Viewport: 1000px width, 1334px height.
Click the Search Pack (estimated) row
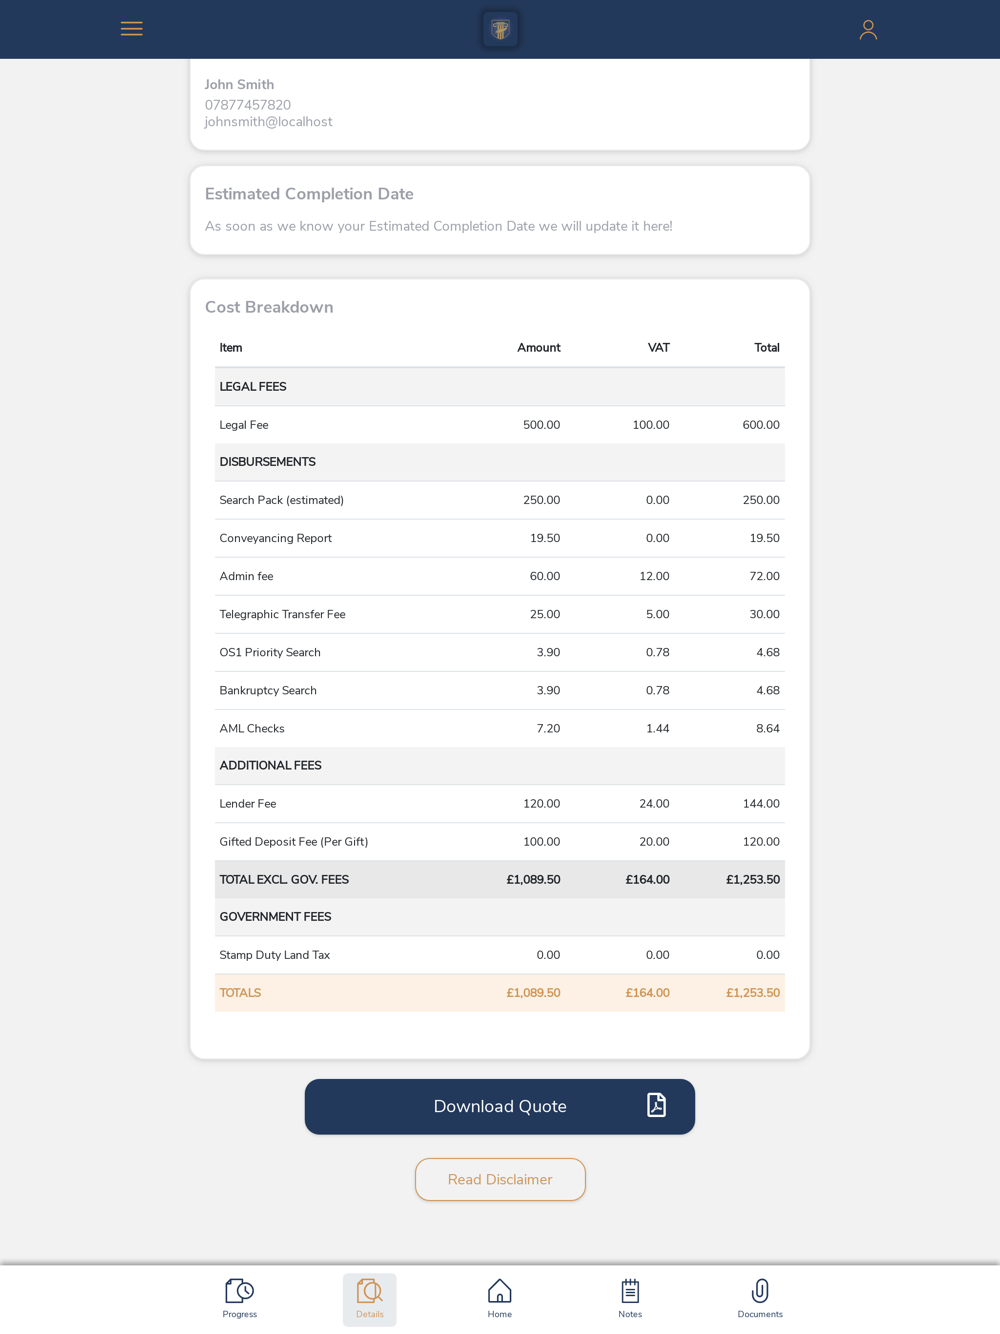coord(500,500)
